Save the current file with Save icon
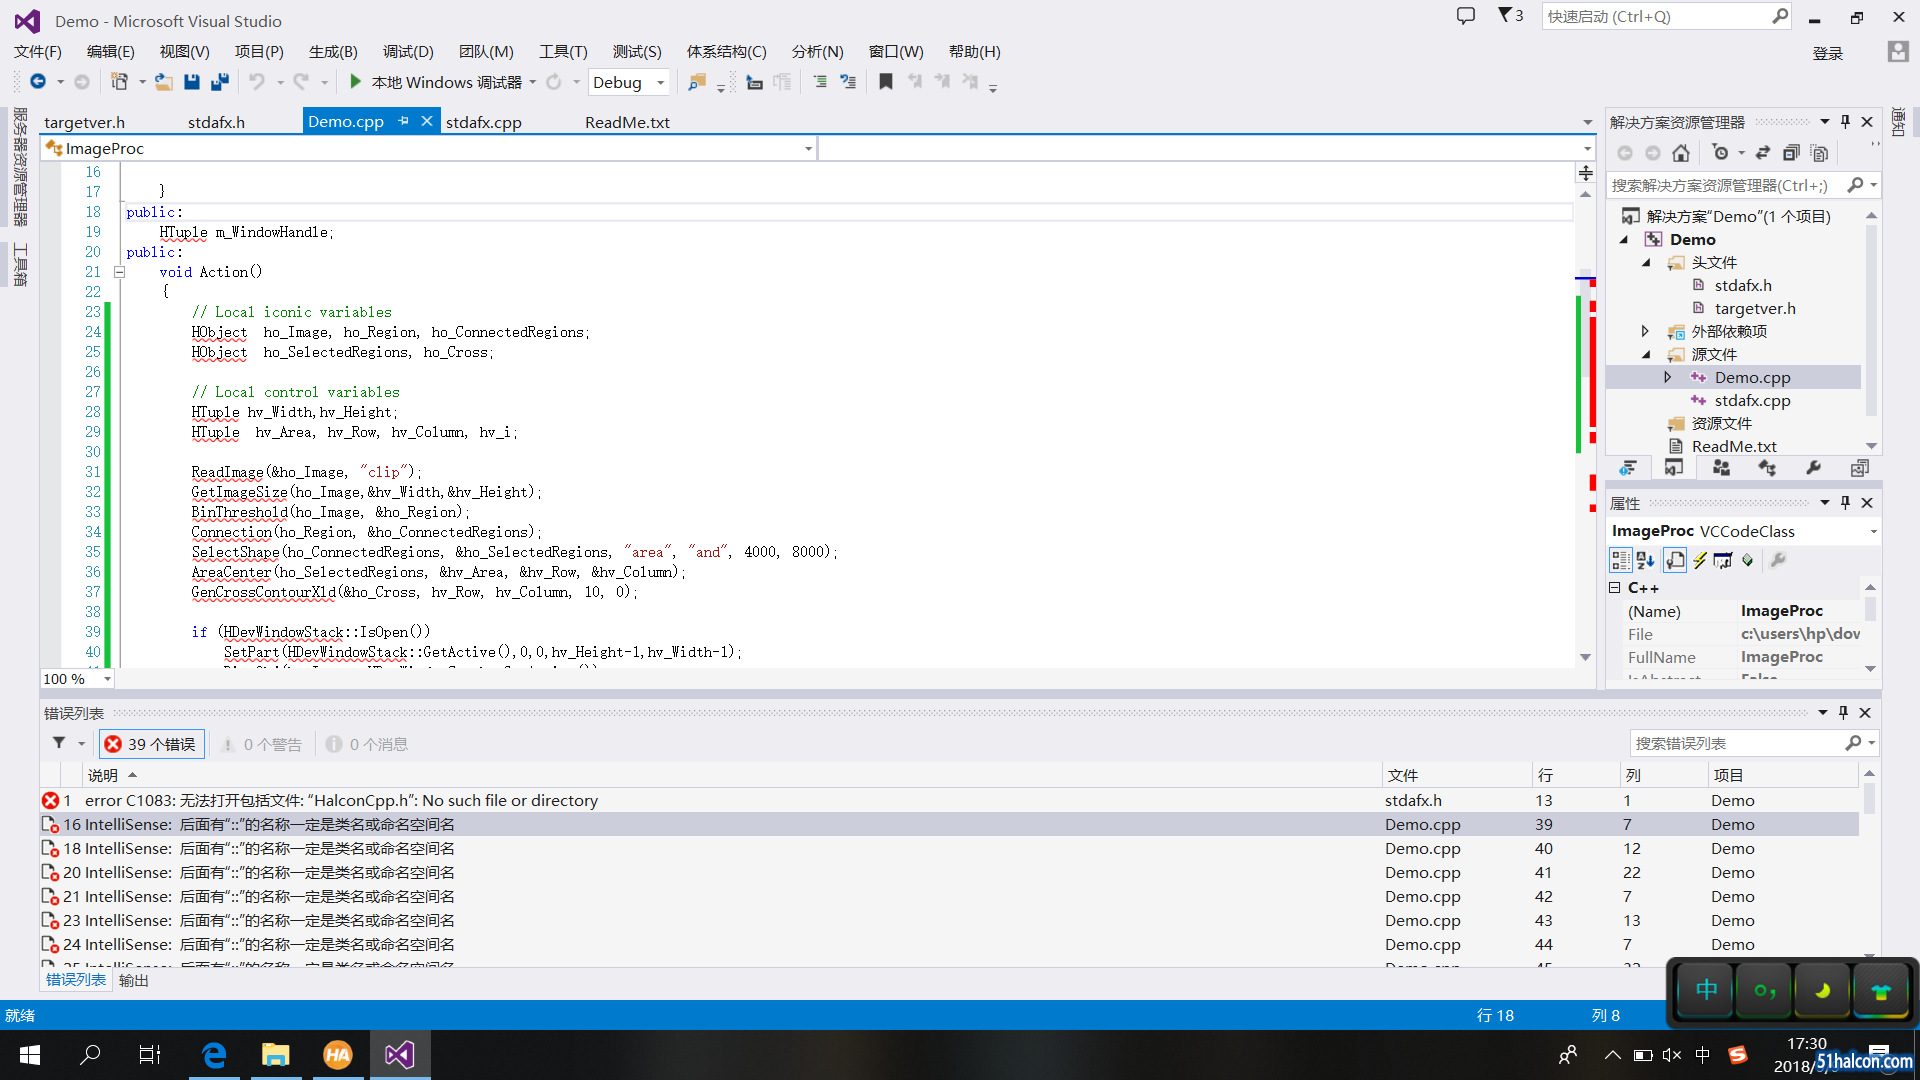The image size is (1920, 1080). (192, 82)
